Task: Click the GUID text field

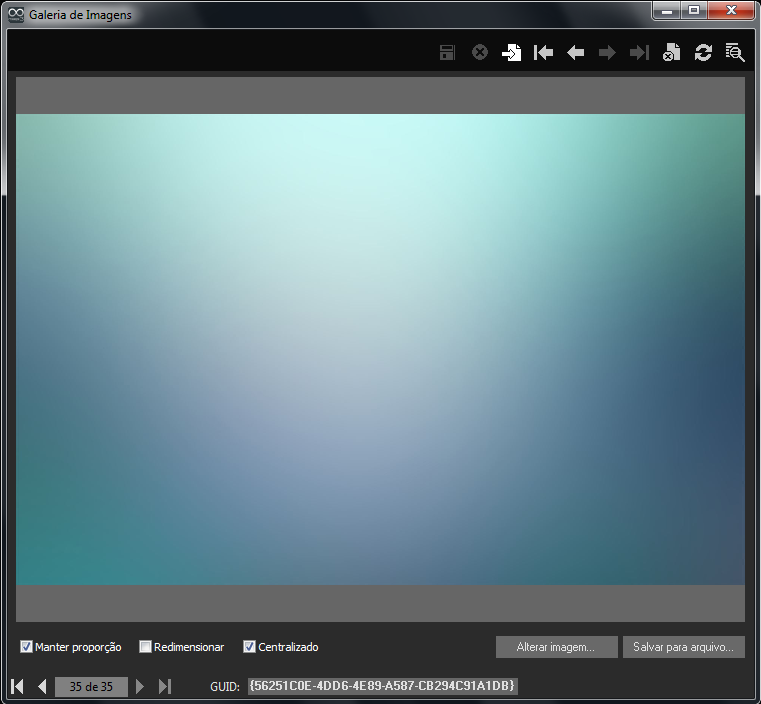Action: (382, 686)
